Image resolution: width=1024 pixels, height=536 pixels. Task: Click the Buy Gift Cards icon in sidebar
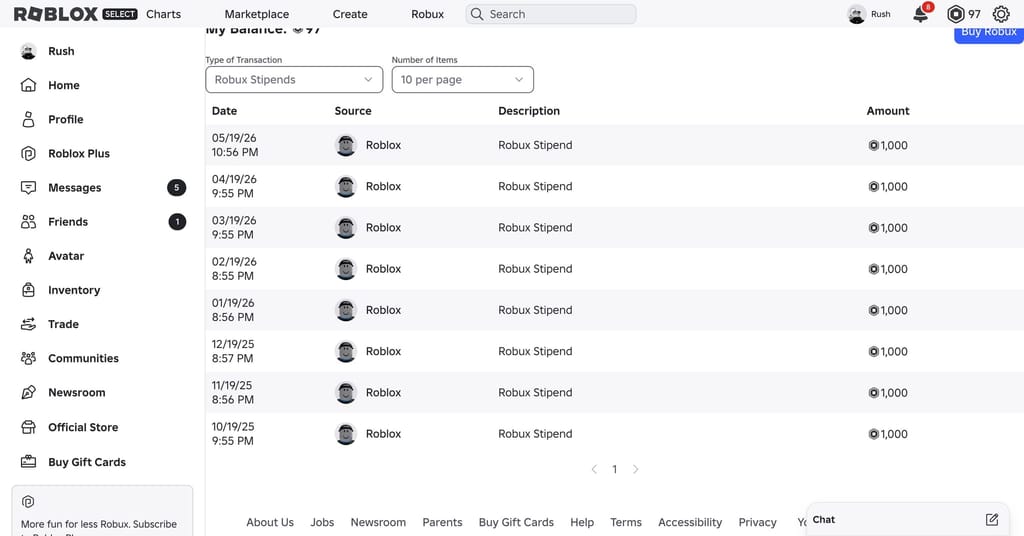(28, 462)
